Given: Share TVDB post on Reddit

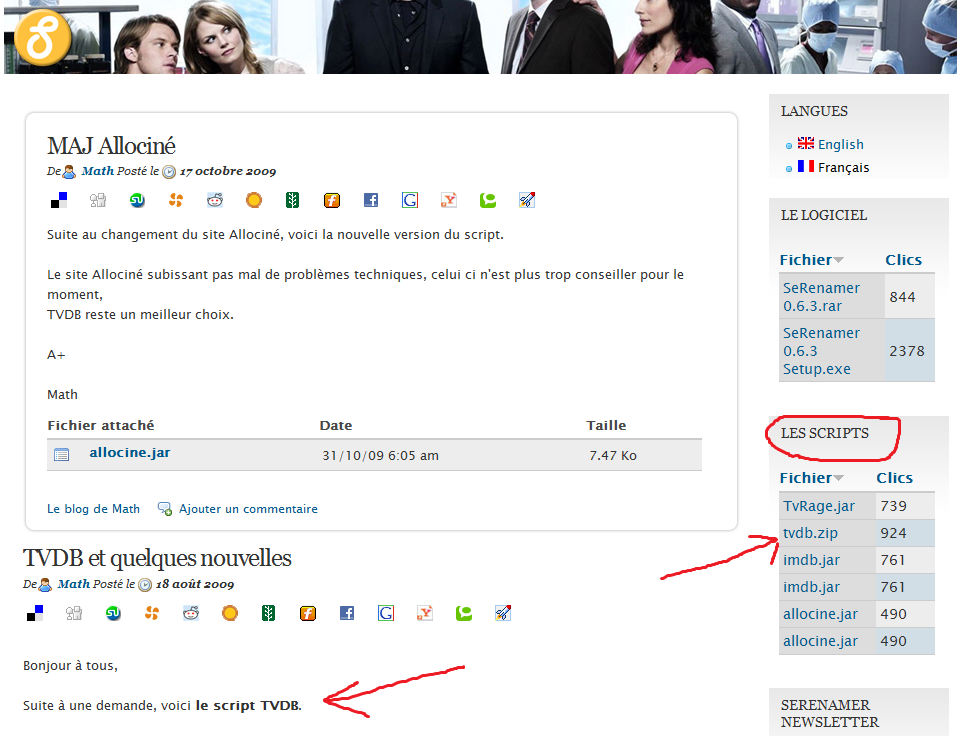Looking at the screenshot, I should [191, 613].
